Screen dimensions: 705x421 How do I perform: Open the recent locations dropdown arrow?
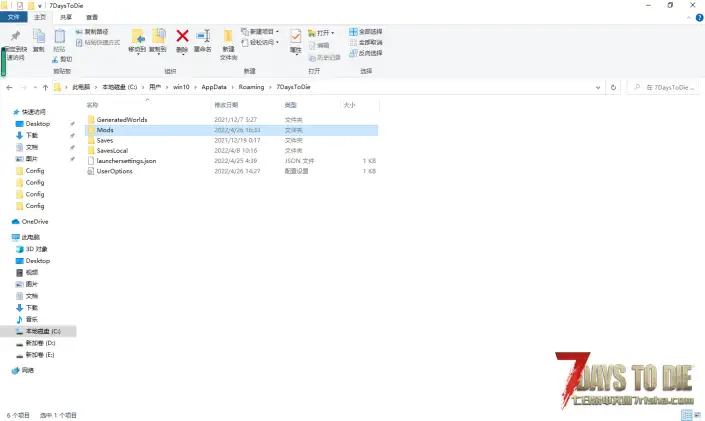click(x=35, y=88)
